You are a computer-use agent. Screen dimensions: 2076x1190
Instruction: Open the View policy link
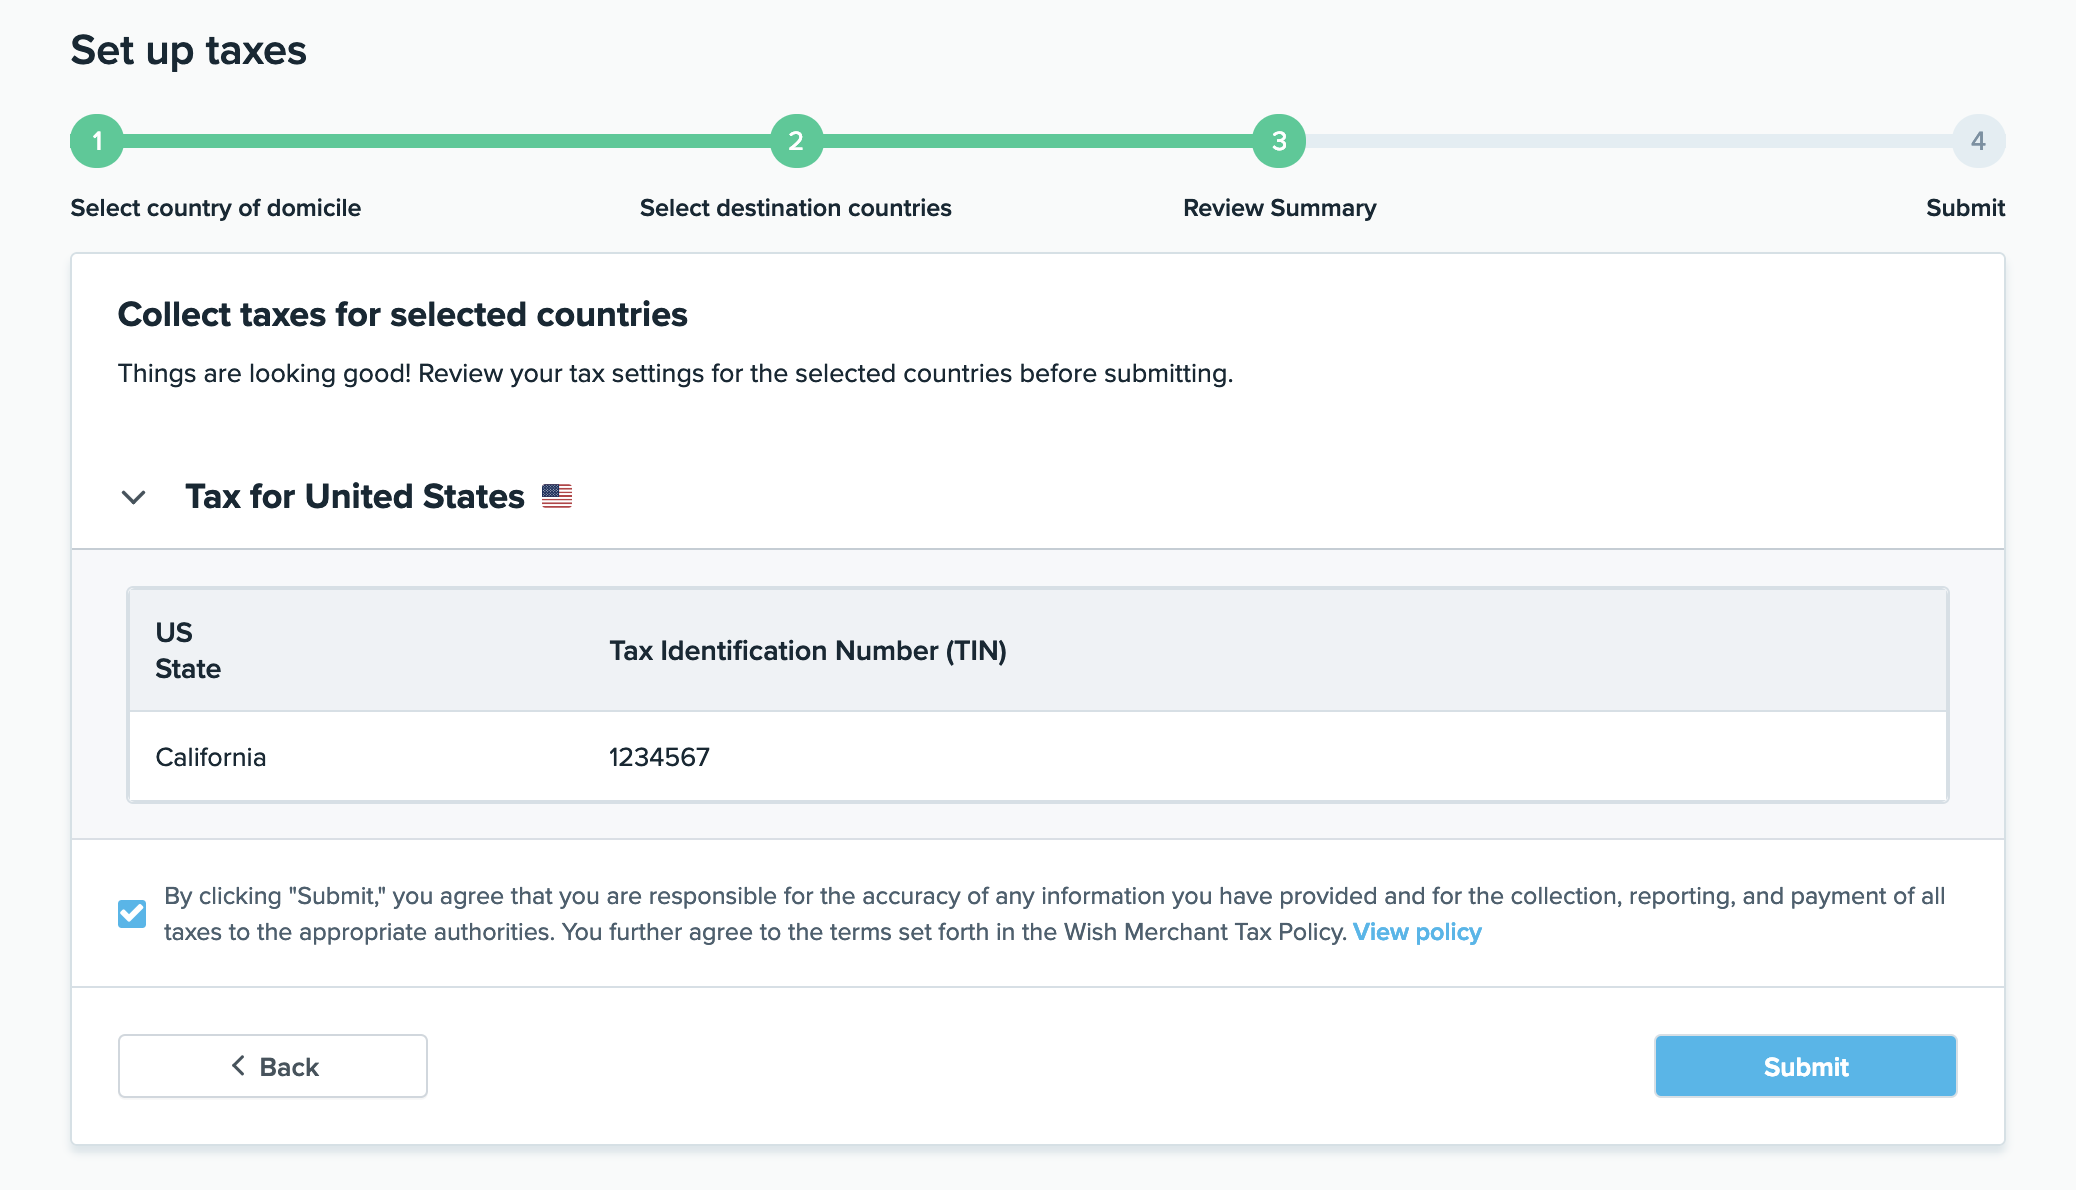tap(1417, 932)
